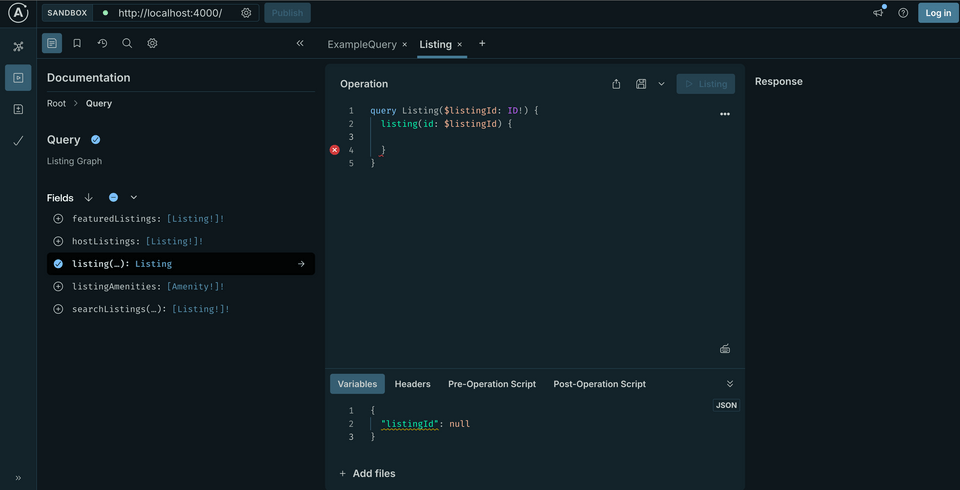Click the JSON format button
Screen dimensions: 960x490
726,405
